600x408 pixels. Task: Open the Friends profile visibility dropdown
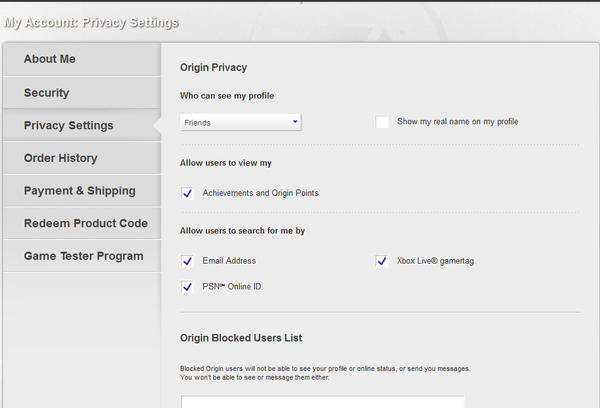pos(240,122)
